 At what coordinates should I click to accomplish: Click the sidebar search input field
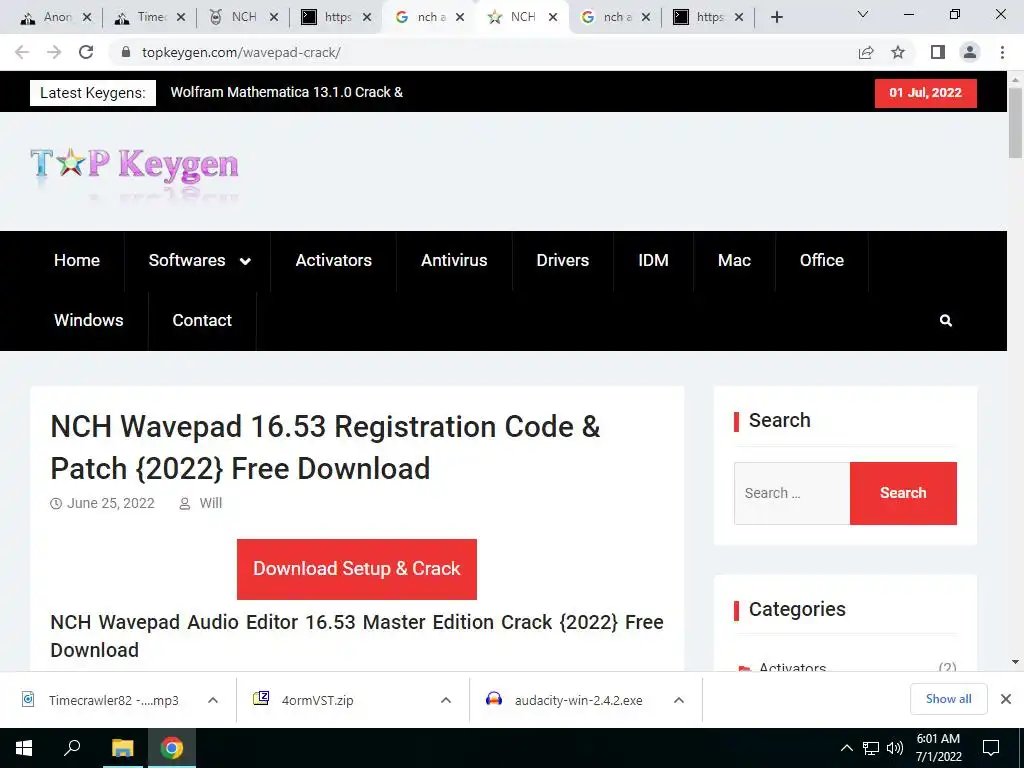point(792,493)
